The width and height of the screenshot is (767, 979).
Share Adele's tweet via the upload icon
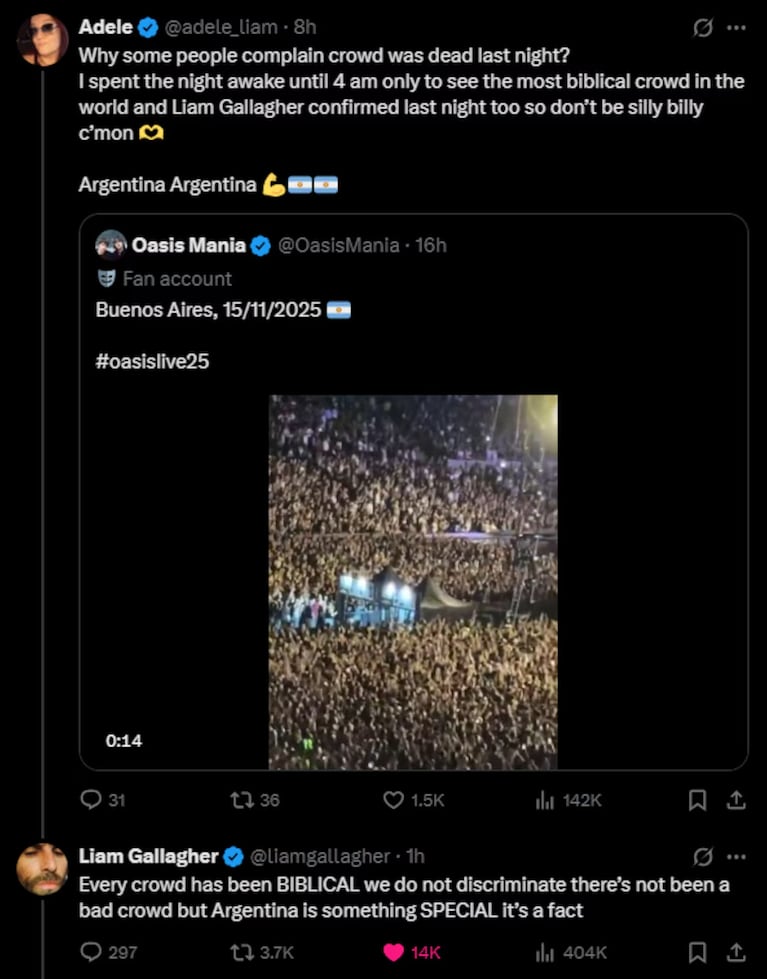[x=736, y=800]
